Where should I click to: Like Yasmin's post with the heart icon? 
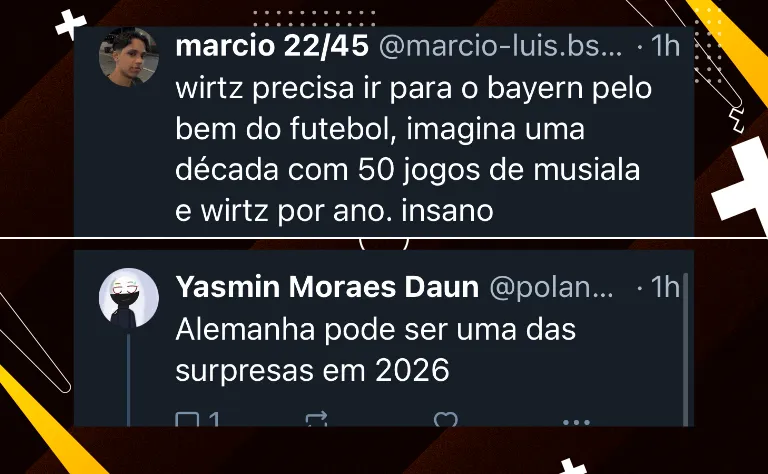pyautogui.click(x=445, y=420)
